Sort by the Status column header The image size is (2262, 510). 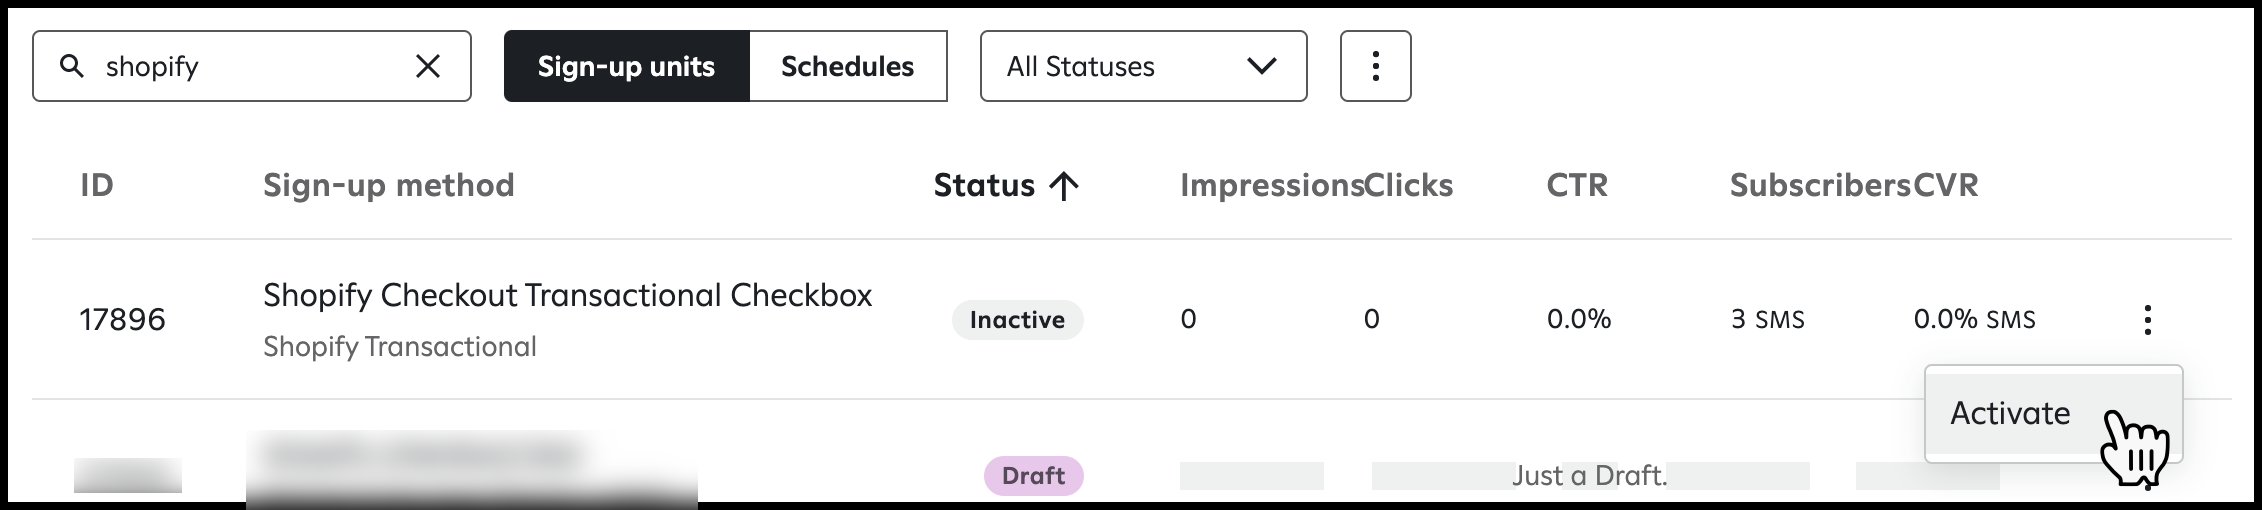click(984, 185)
